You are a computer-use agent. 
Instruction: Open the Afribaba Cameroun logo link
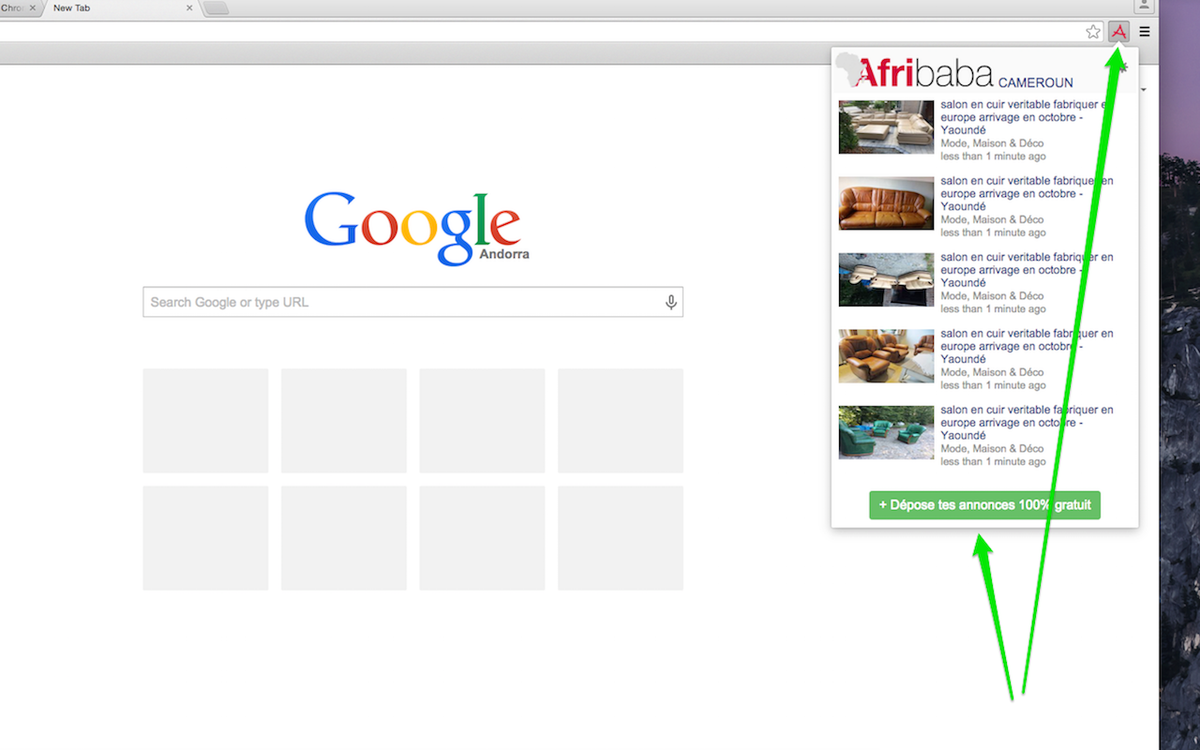tap(955, 72)
